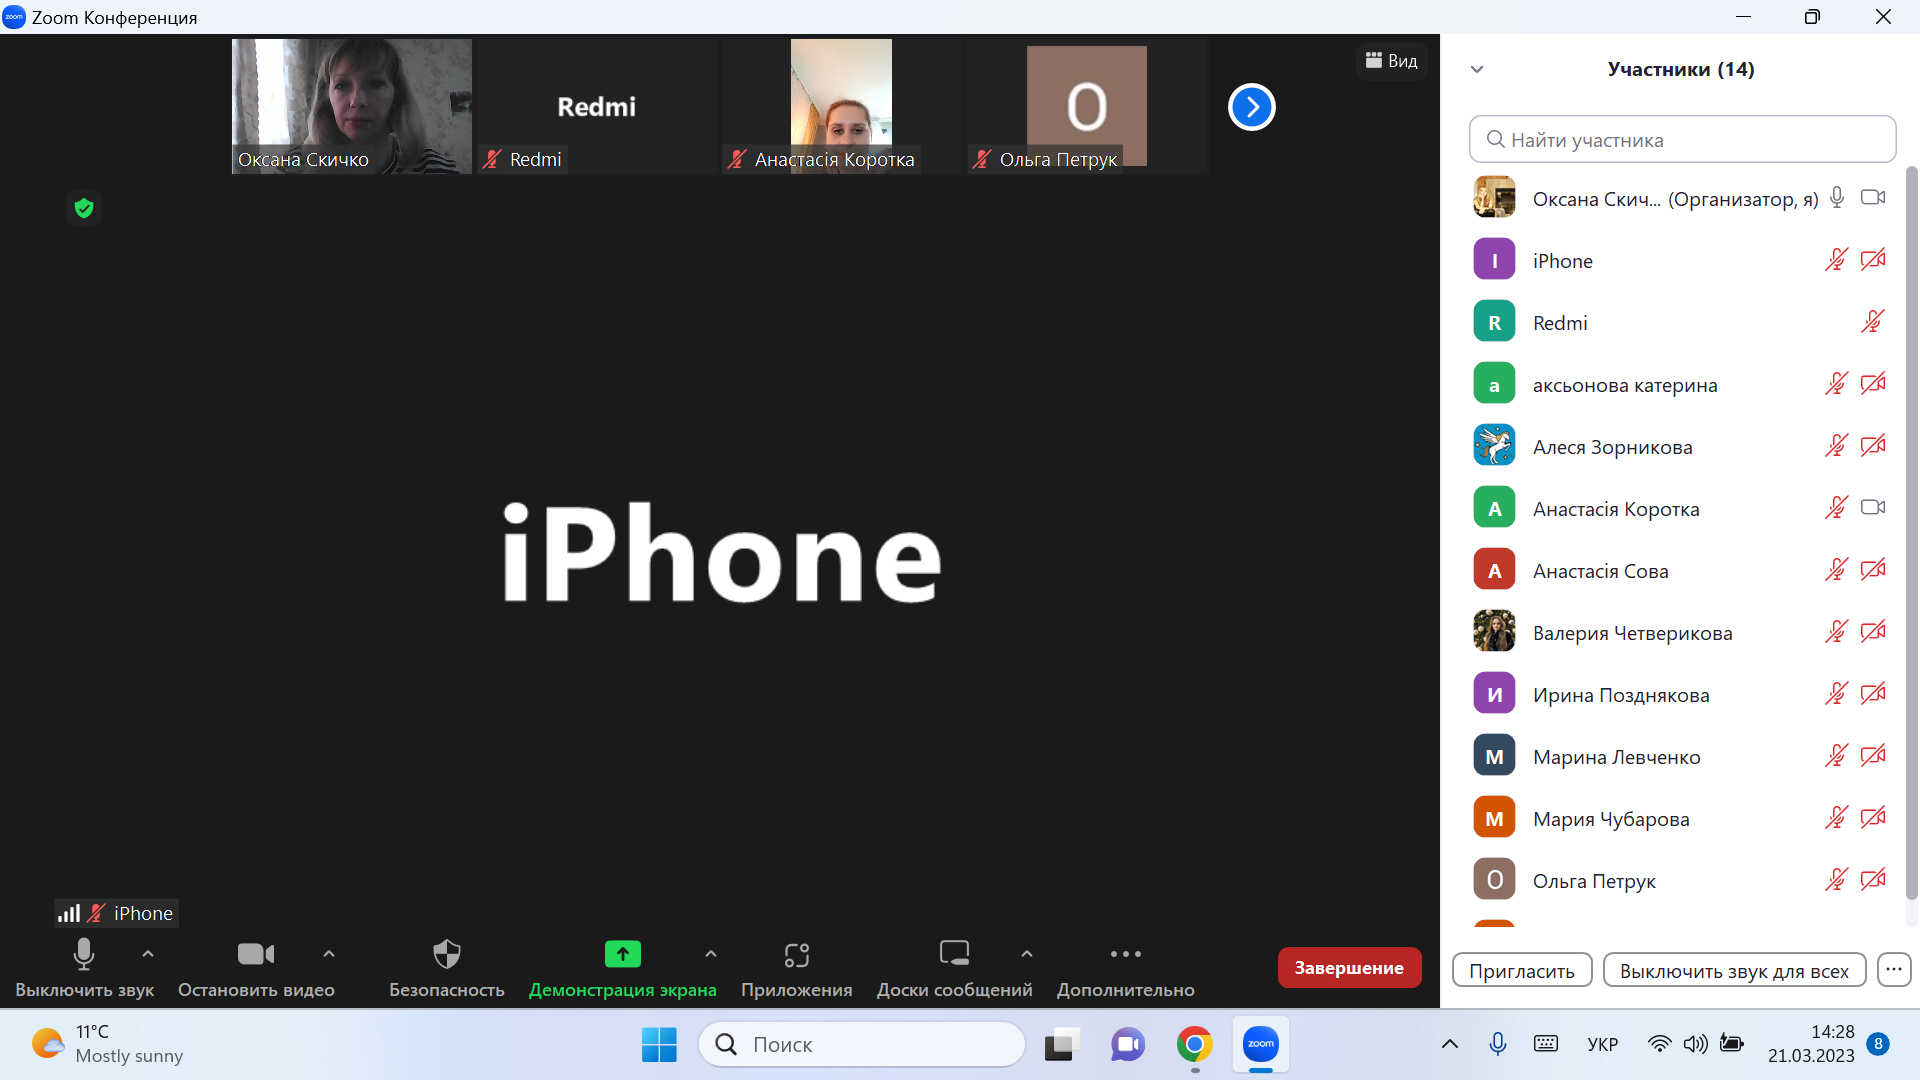The width and height of the screenshot is (1920, 1080).
Task: Toggle organizer Оксана Скичко camera icon
Action: pyautogui.click(x=1873, y=197)
